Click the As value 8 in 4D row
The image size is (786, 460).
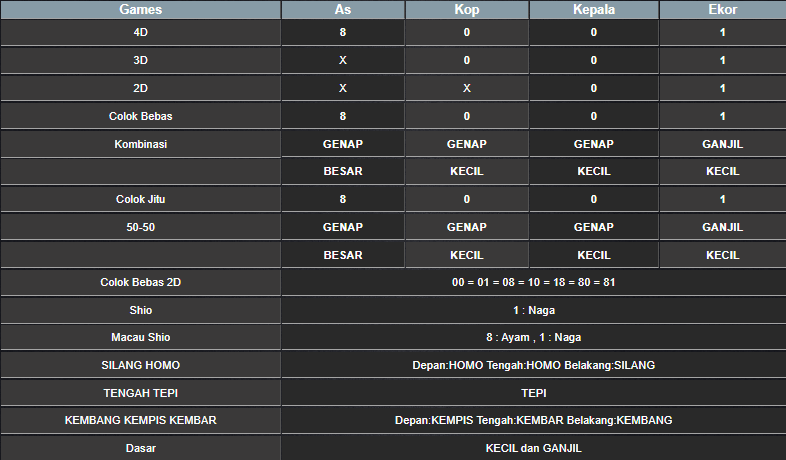(343, 33)
